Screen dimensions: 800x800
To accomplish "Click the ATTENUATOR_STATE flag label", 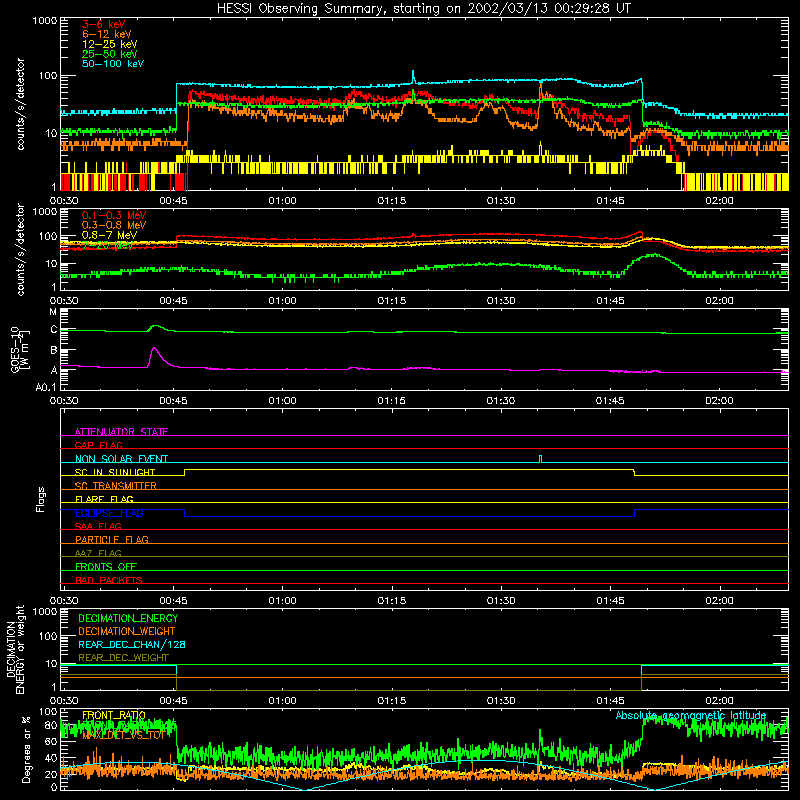I will (121, 432).
